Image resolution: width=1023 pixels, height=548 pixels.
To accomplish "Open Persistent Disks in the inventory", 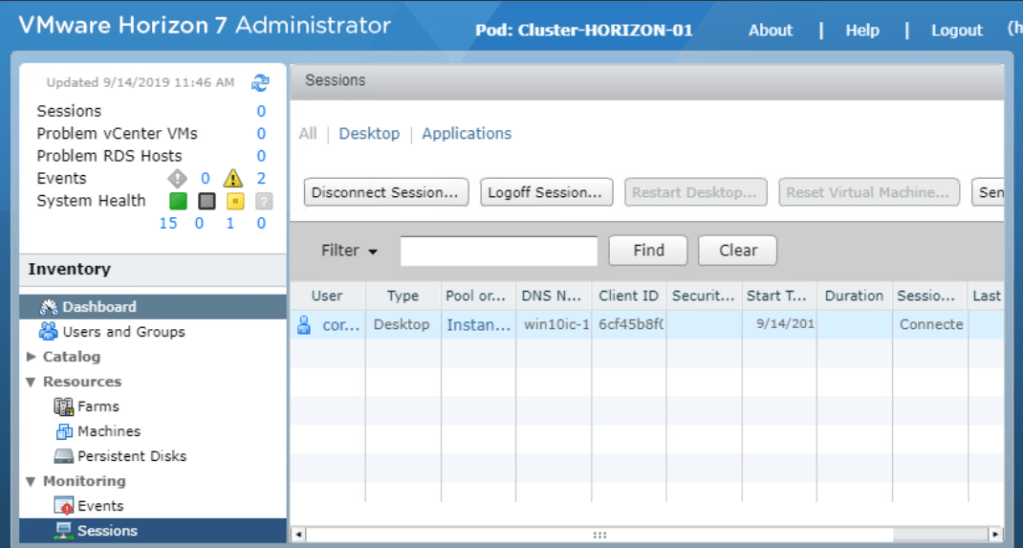I will [131, 457].
